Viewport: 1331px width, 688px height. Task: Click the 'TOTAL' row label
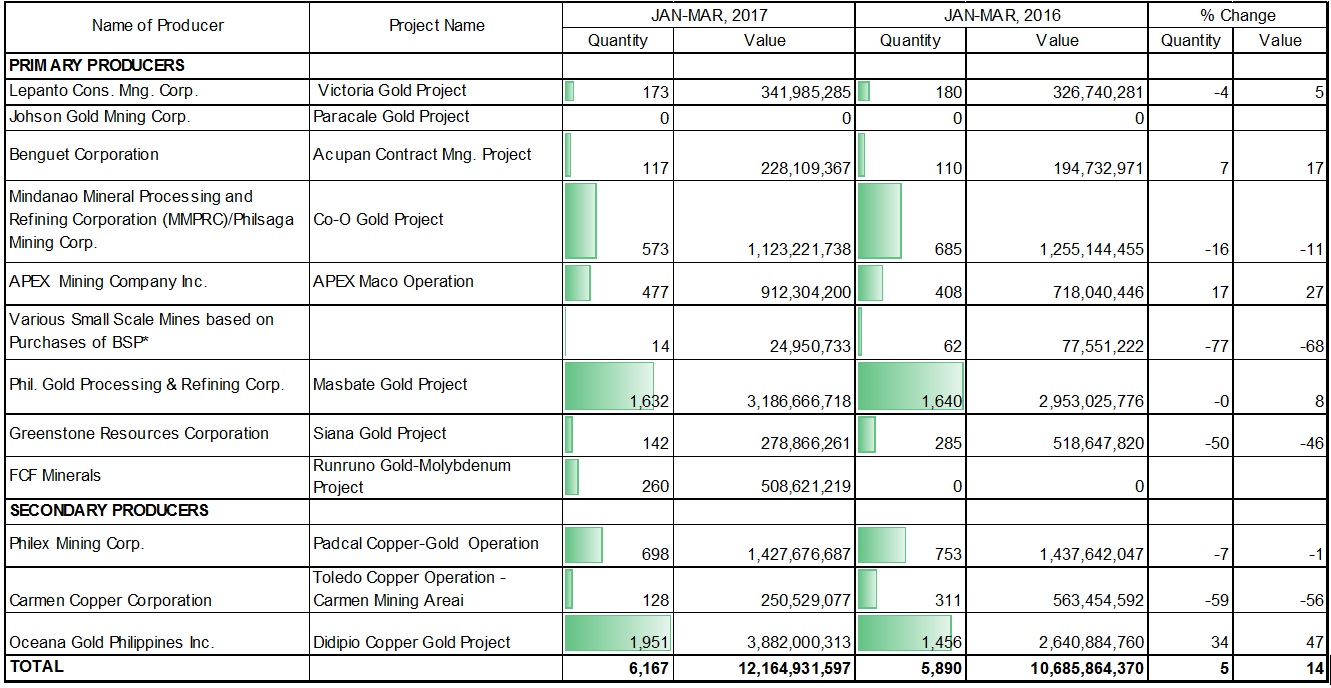coord(36,666)
